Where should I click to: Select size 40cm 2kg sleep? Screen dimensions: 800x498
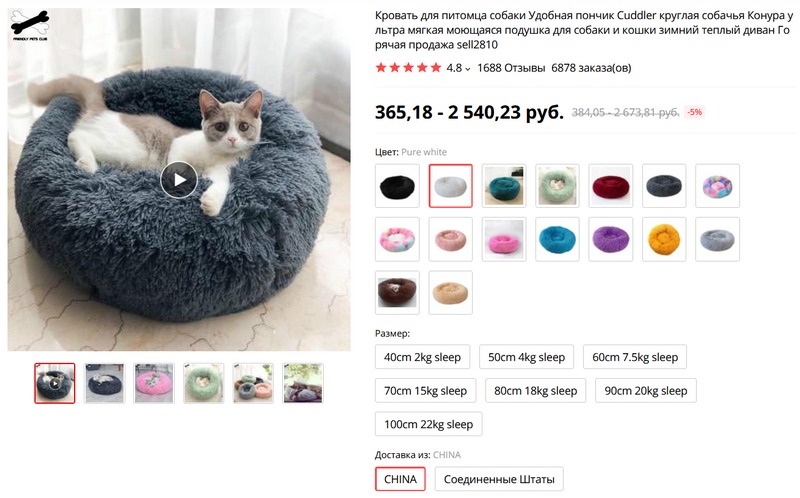pos(424,357)
